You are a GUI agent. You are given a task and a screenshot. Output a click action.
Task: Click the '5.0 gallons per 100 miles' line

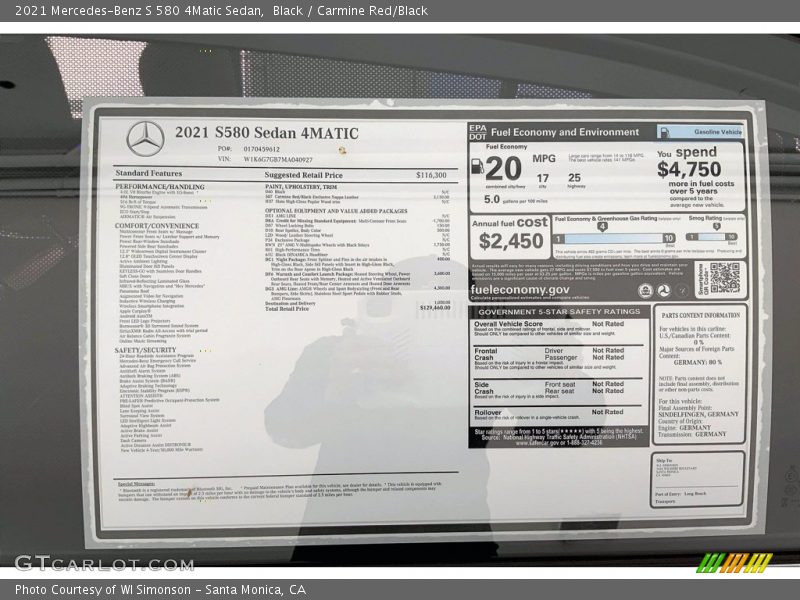tap(516, 199)
